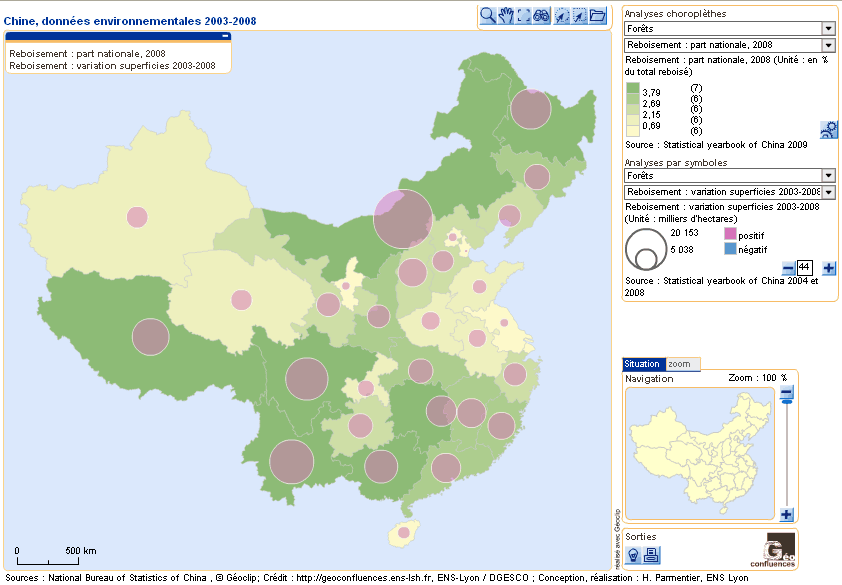Click the print icon under Sorties
Screen dimensions: 842x585
coord(650,555)
